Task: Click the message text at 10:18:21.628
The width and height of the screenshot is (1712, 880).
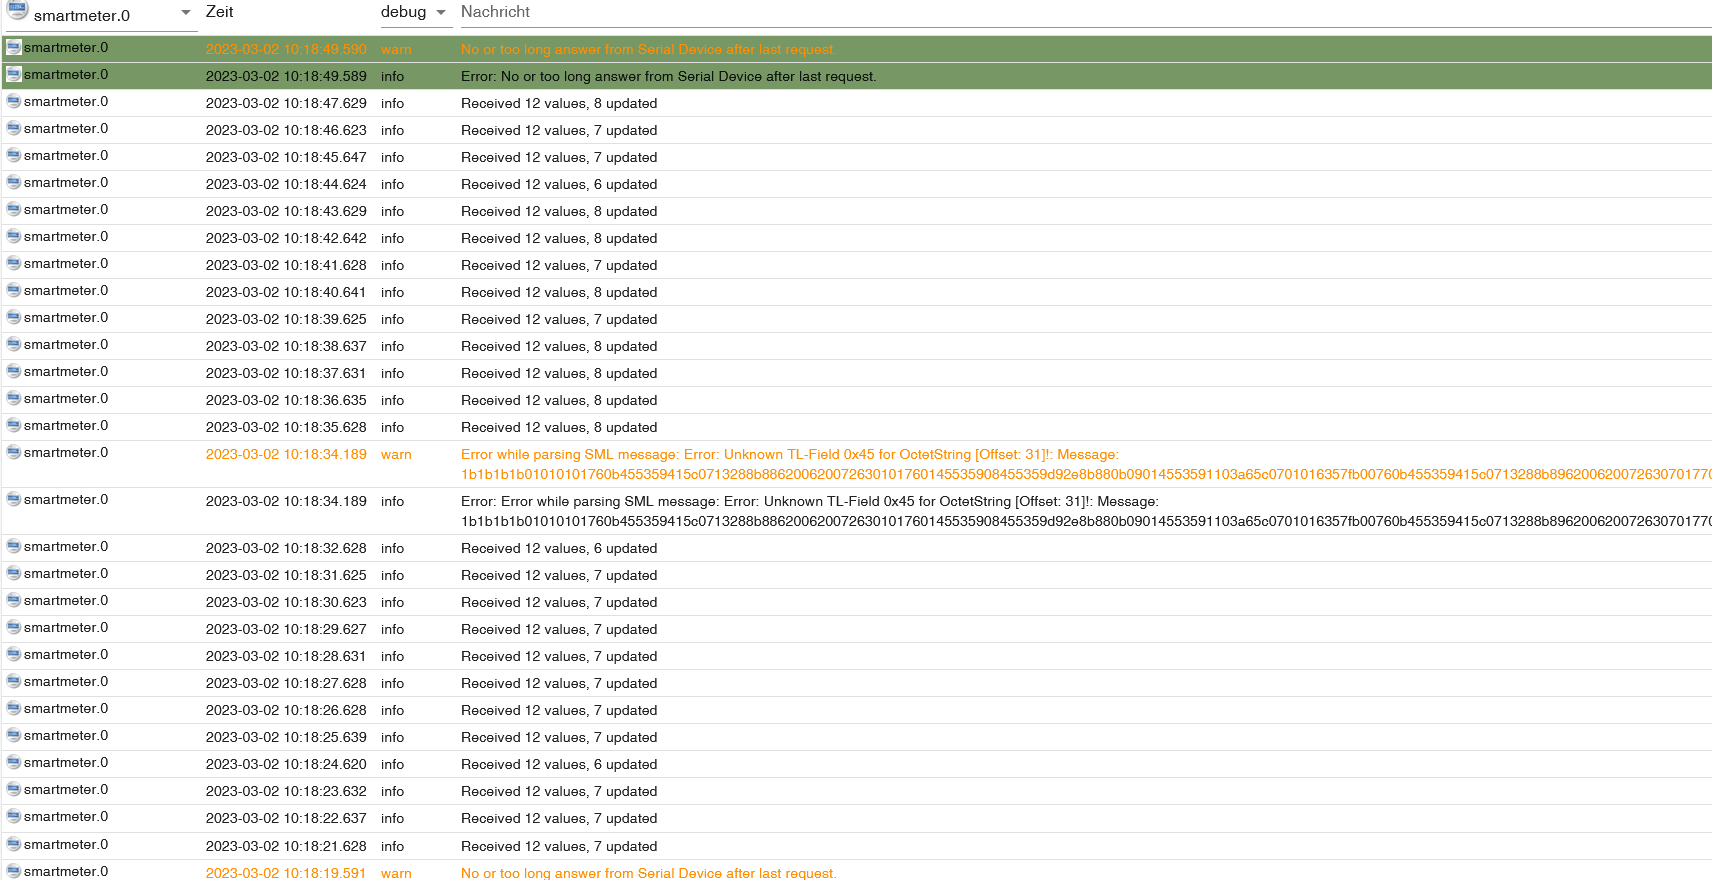Action: click(x=559, y=846)
